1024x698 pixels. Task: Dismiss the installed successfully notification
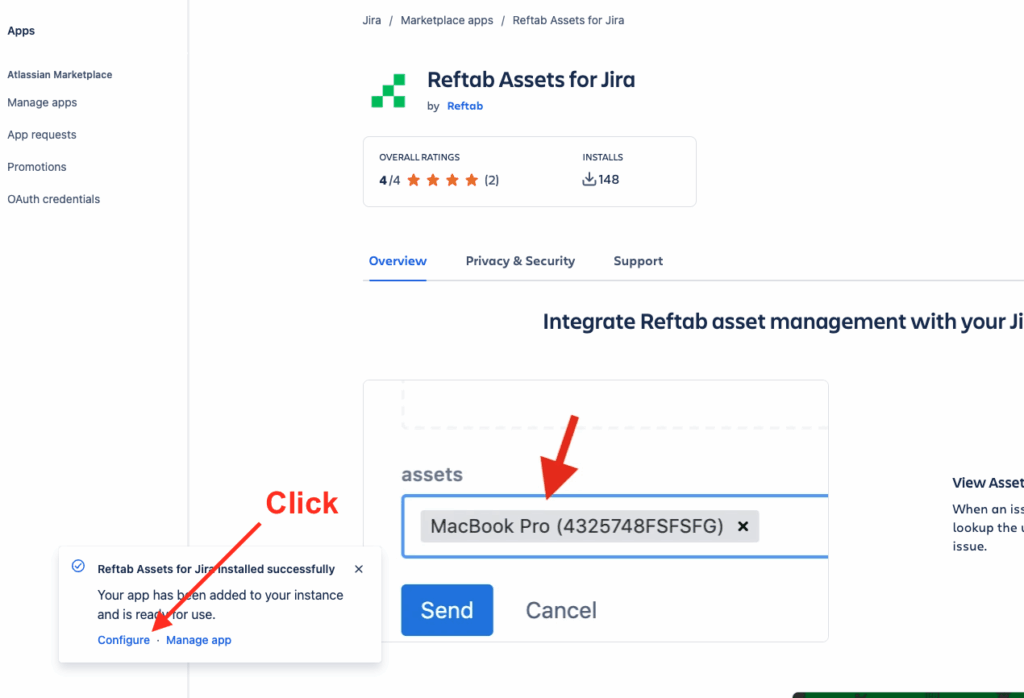(358, 568)
